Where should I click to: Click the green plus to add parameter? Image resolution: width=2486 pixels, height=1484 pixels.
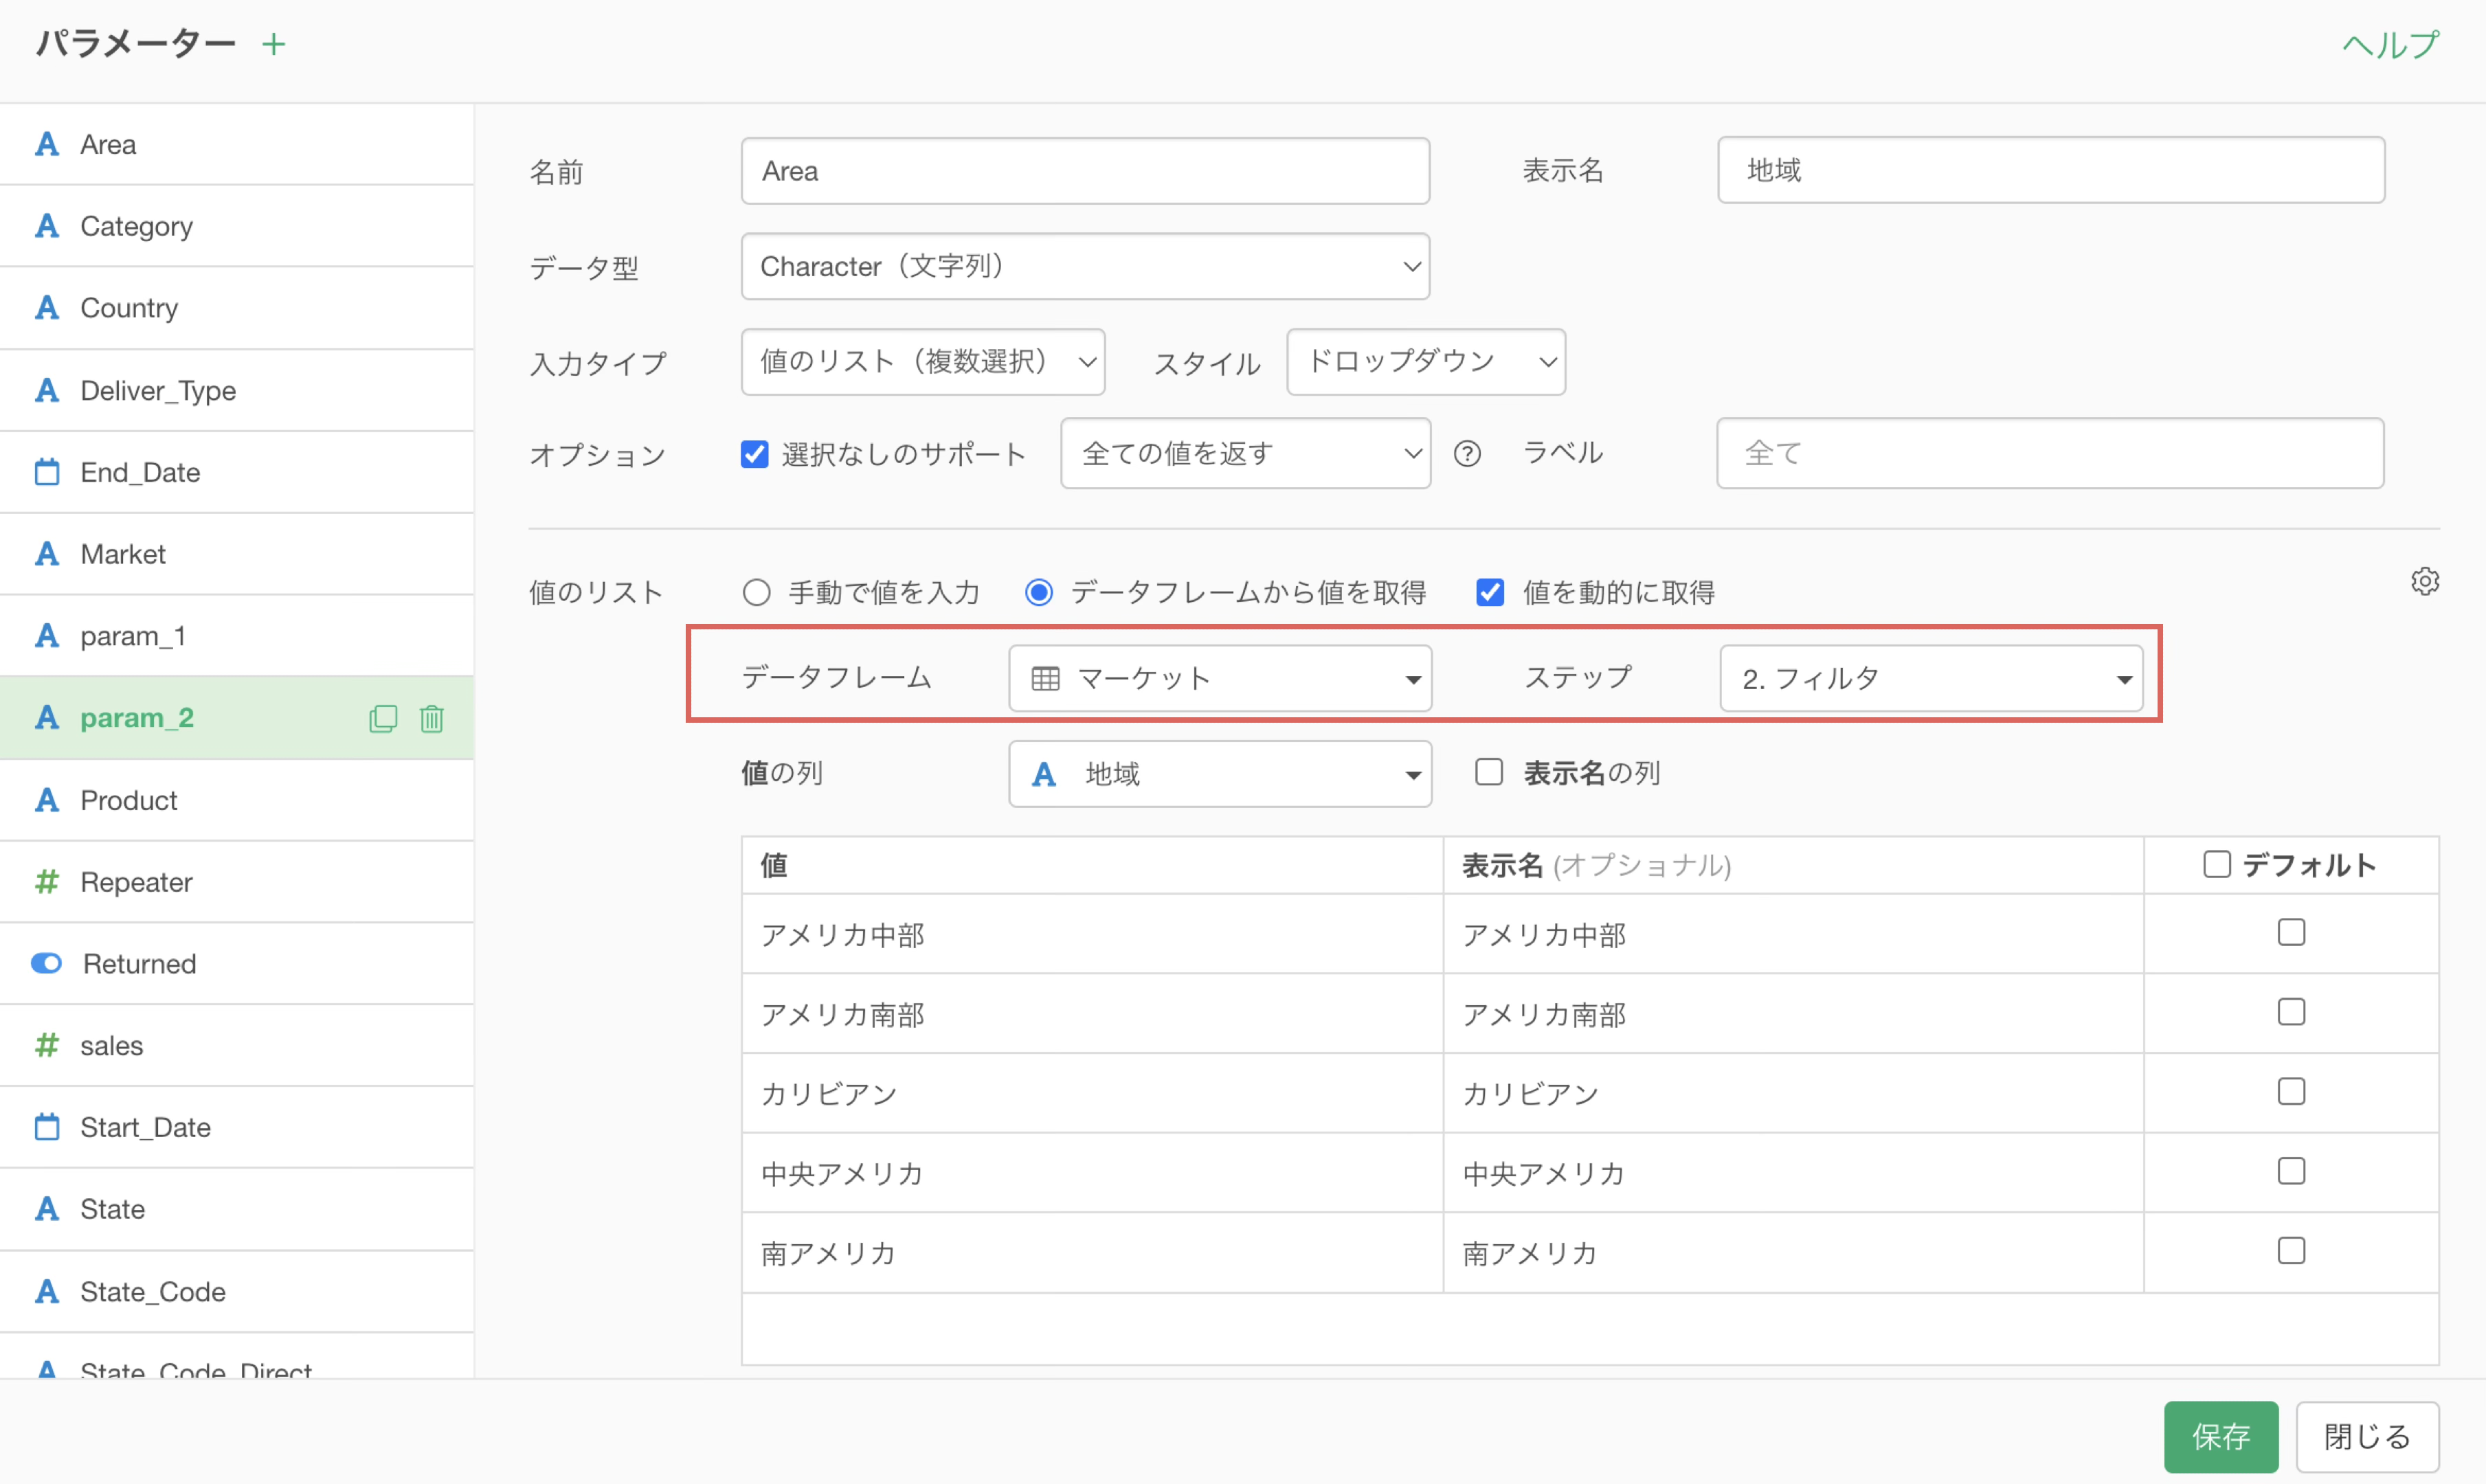point(273,44)
